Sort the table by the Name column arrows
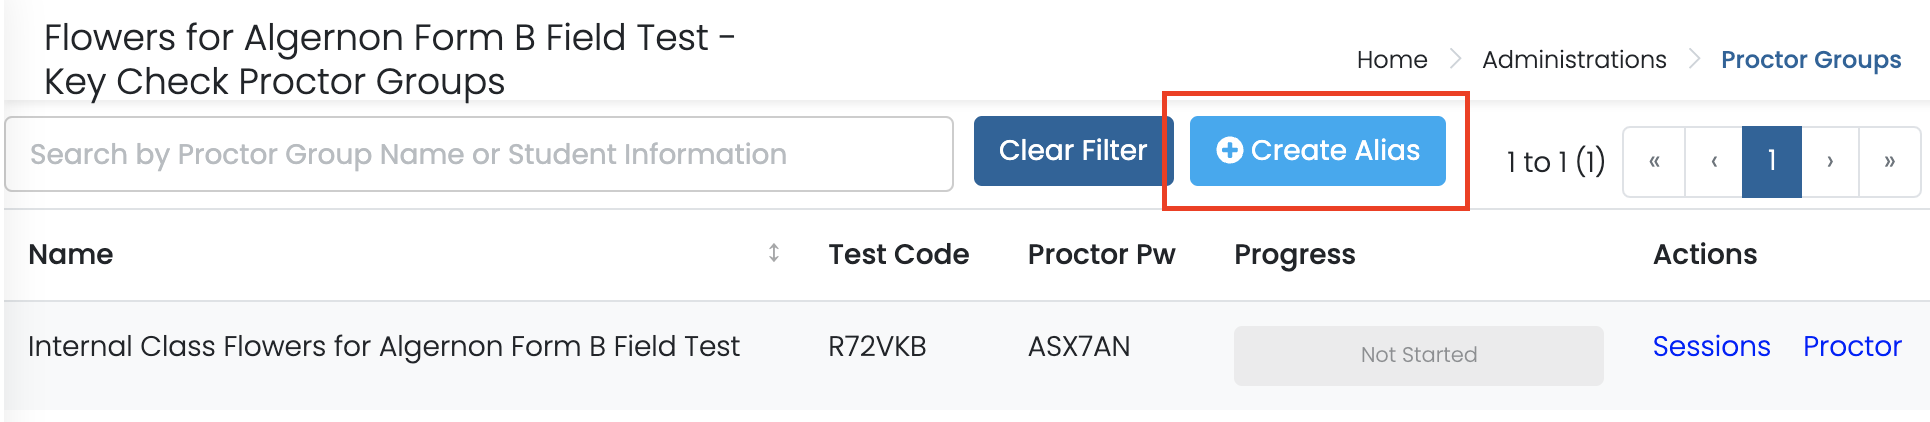Screen dimensions: 1930x422 [x=773, y=253]
